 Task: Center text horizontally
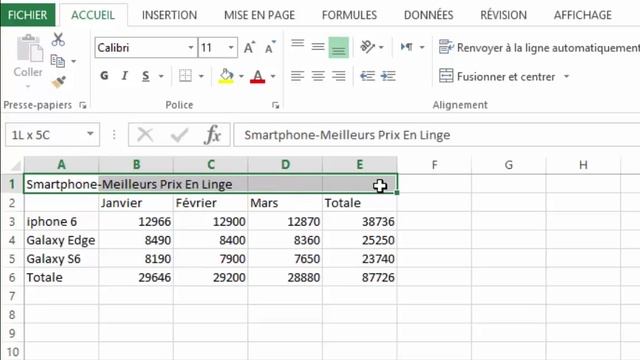pyautogui.click(x=318, y=76)
